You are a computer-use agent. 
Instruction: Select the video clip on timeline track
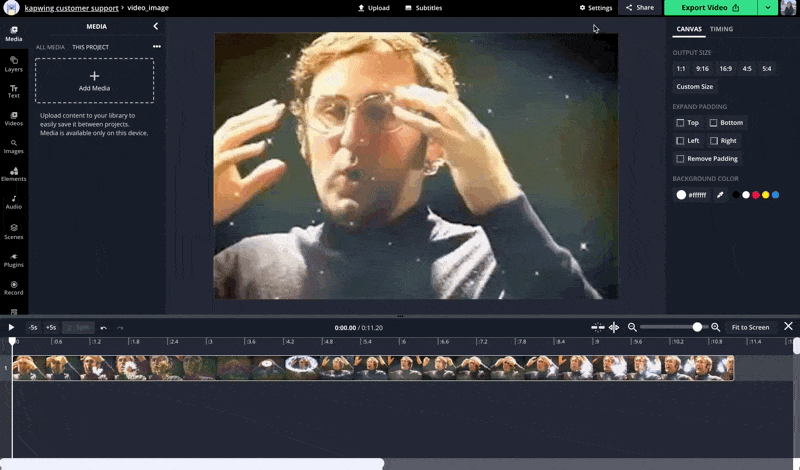373,368
